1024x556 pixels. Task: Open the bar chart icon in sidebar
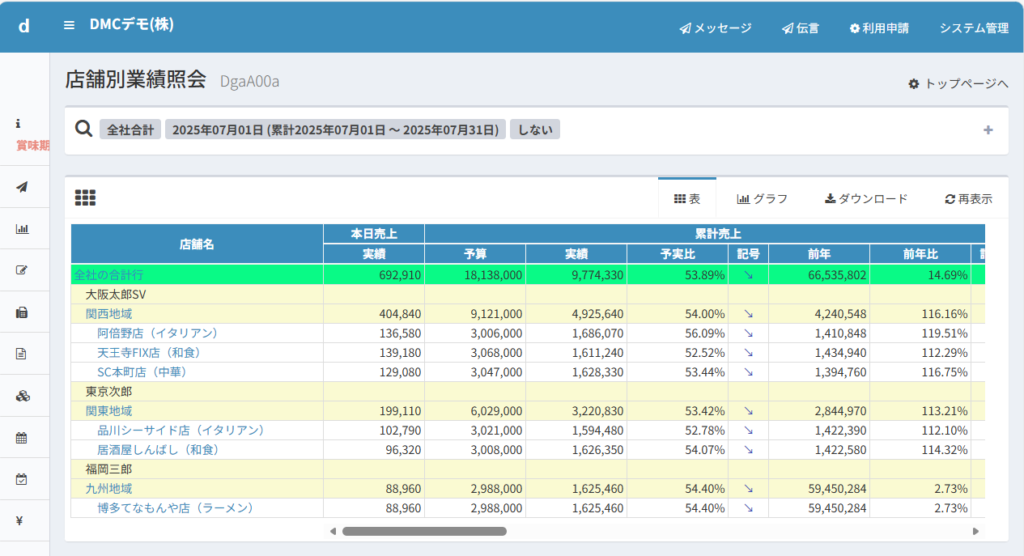(x=22, y=229)
